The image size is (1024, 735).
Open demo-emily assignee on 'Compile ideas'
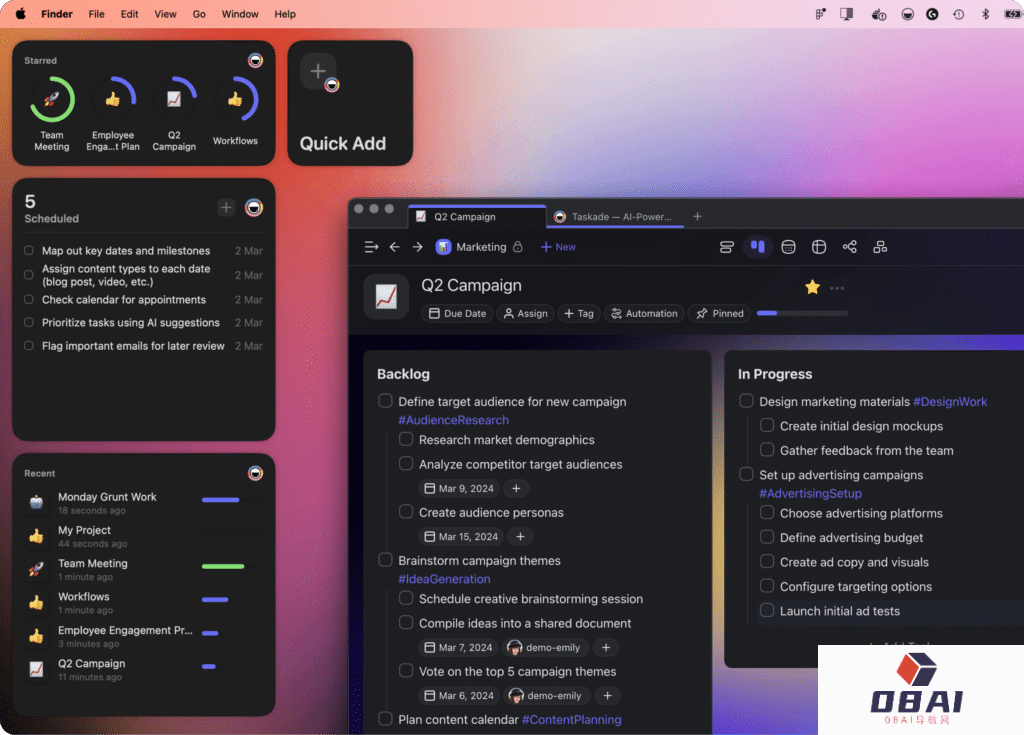tap(545, 647)
